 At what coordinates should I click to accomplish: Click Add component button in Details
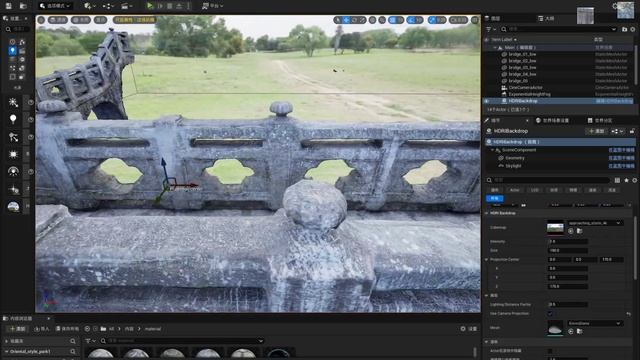(x=596, y=131)
